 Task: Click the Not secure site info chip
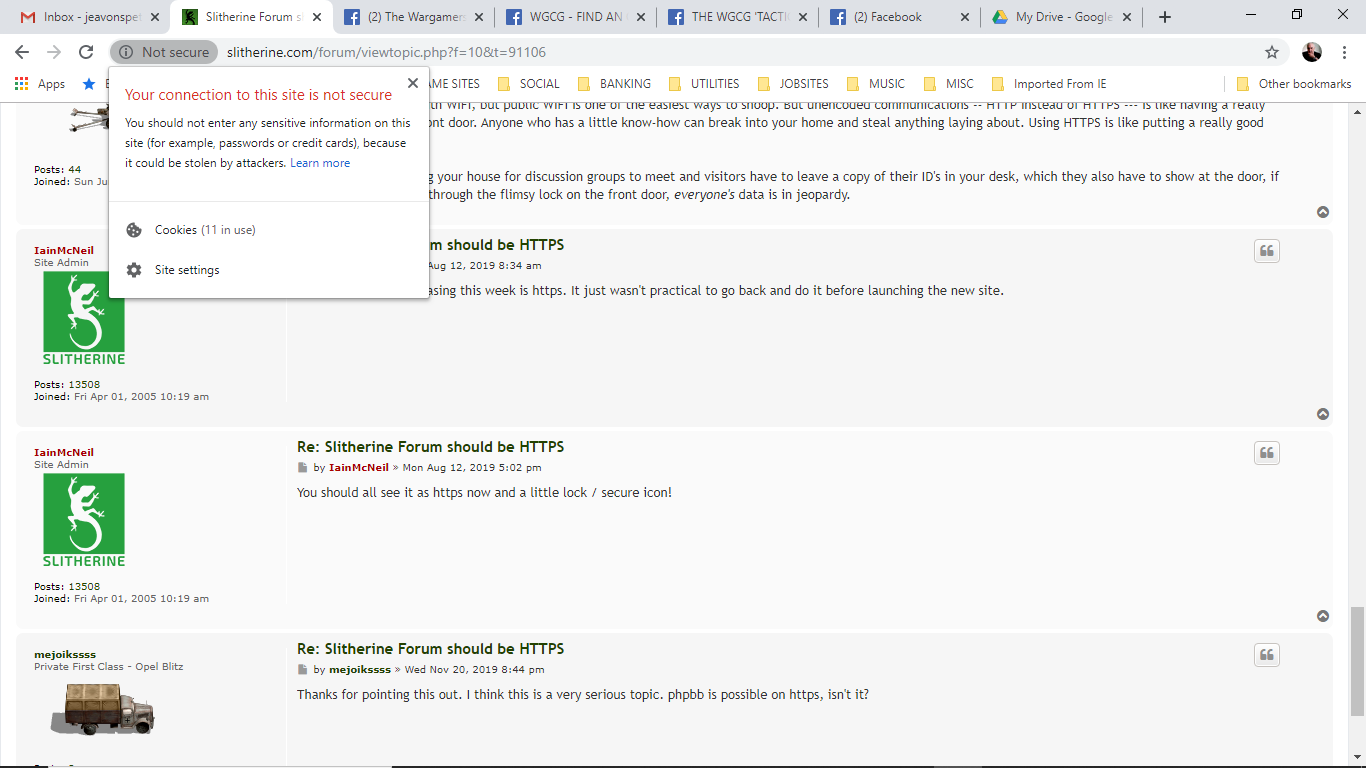(164, 52)
